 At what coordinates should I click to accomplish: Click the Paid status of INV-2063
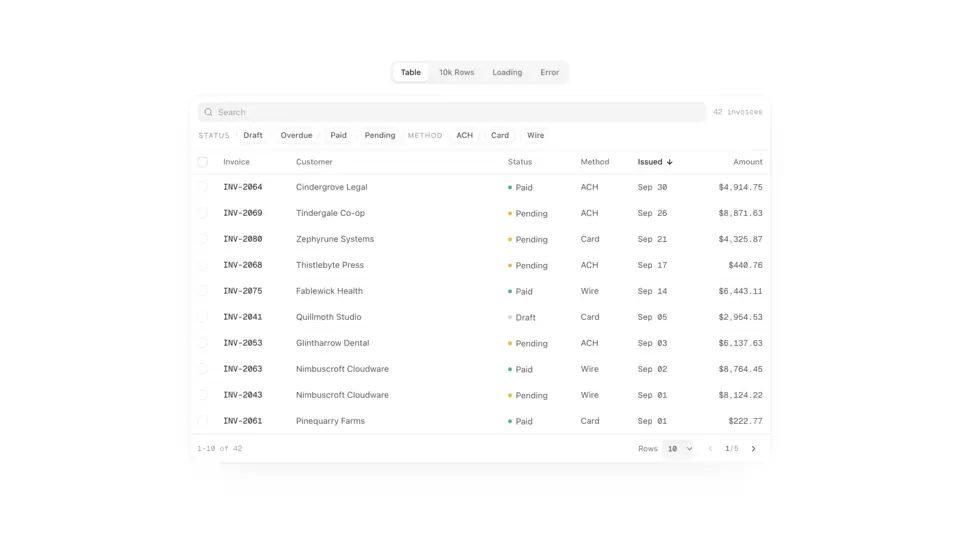[520, 370]
